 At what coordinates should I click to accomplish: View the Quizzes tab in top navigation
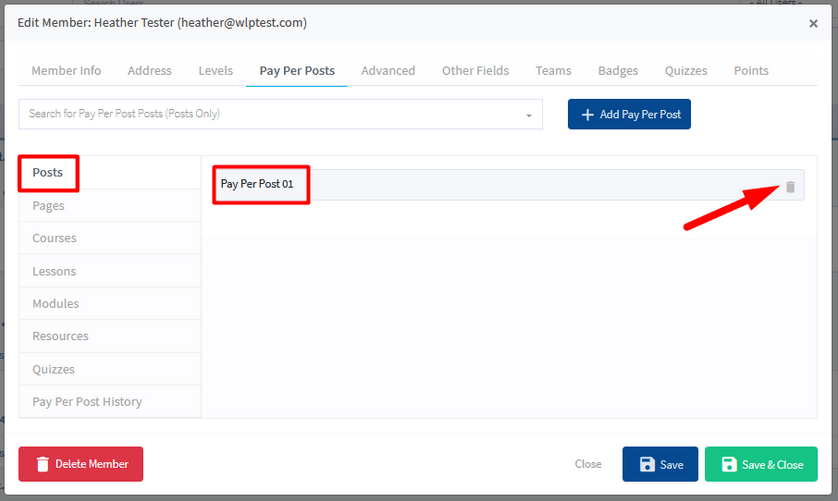686,71
